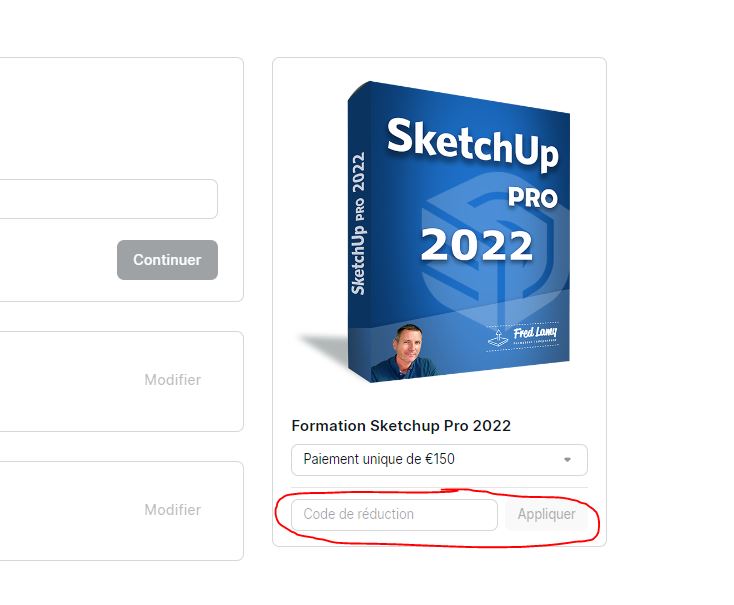
Task: Click the separator line above the discount field
Action: tap(439, 487)
